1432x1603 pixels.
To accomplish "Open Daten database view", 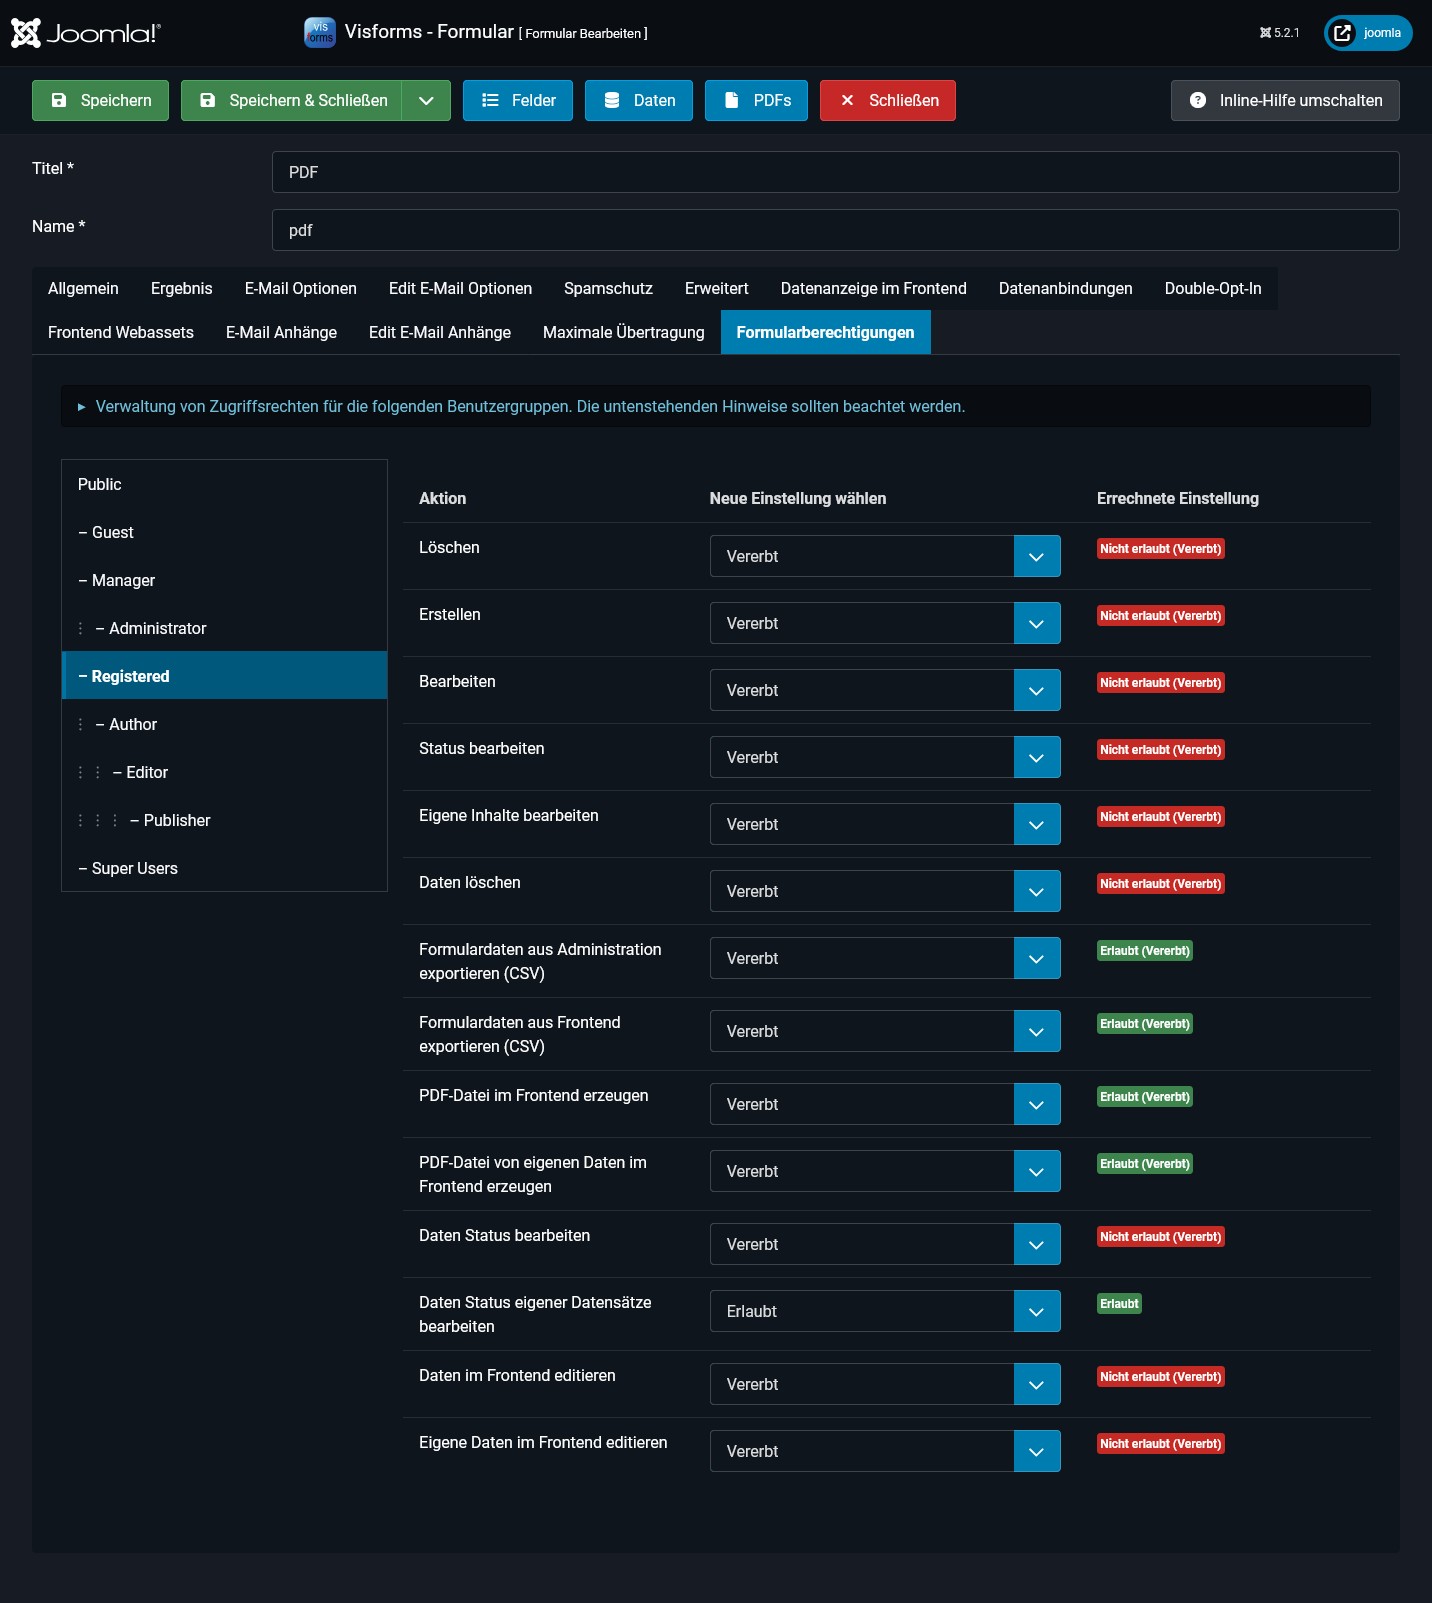I will click(638, 101).
